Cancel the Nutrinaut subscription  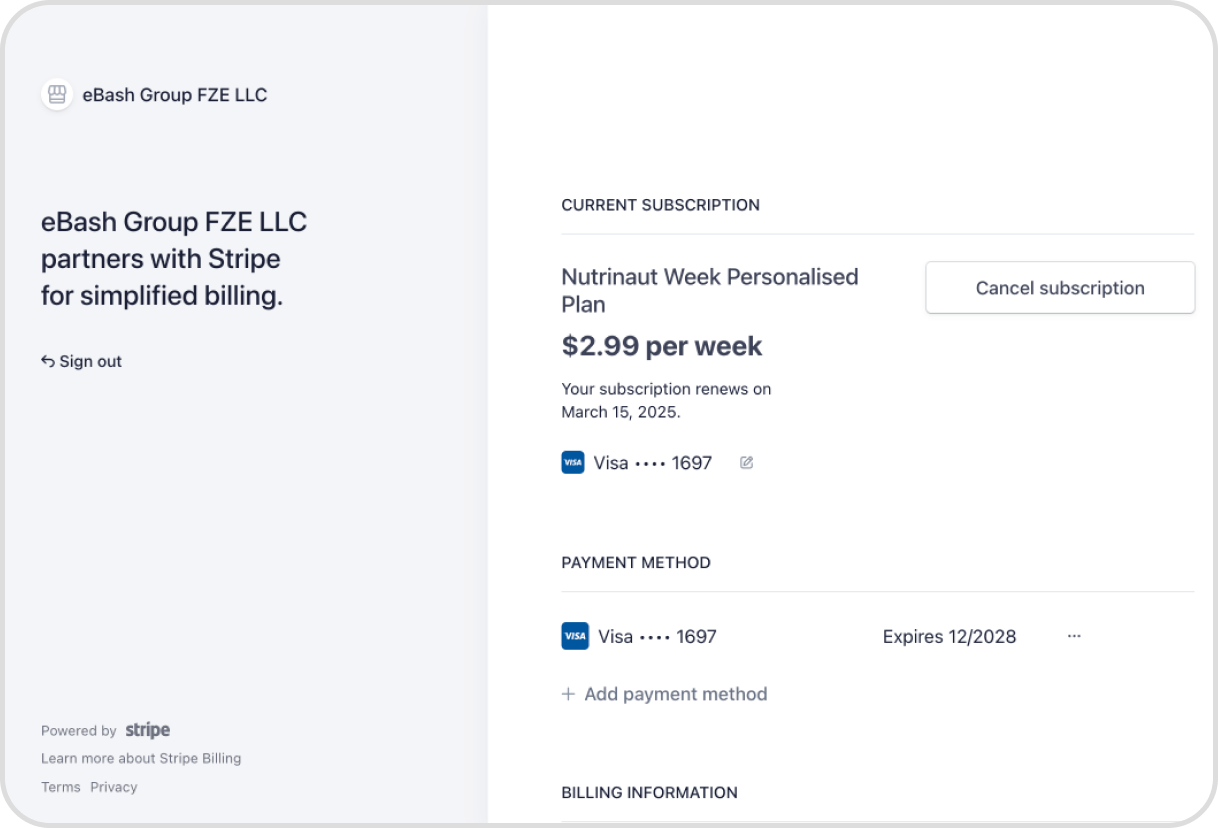coord(1060,288)
